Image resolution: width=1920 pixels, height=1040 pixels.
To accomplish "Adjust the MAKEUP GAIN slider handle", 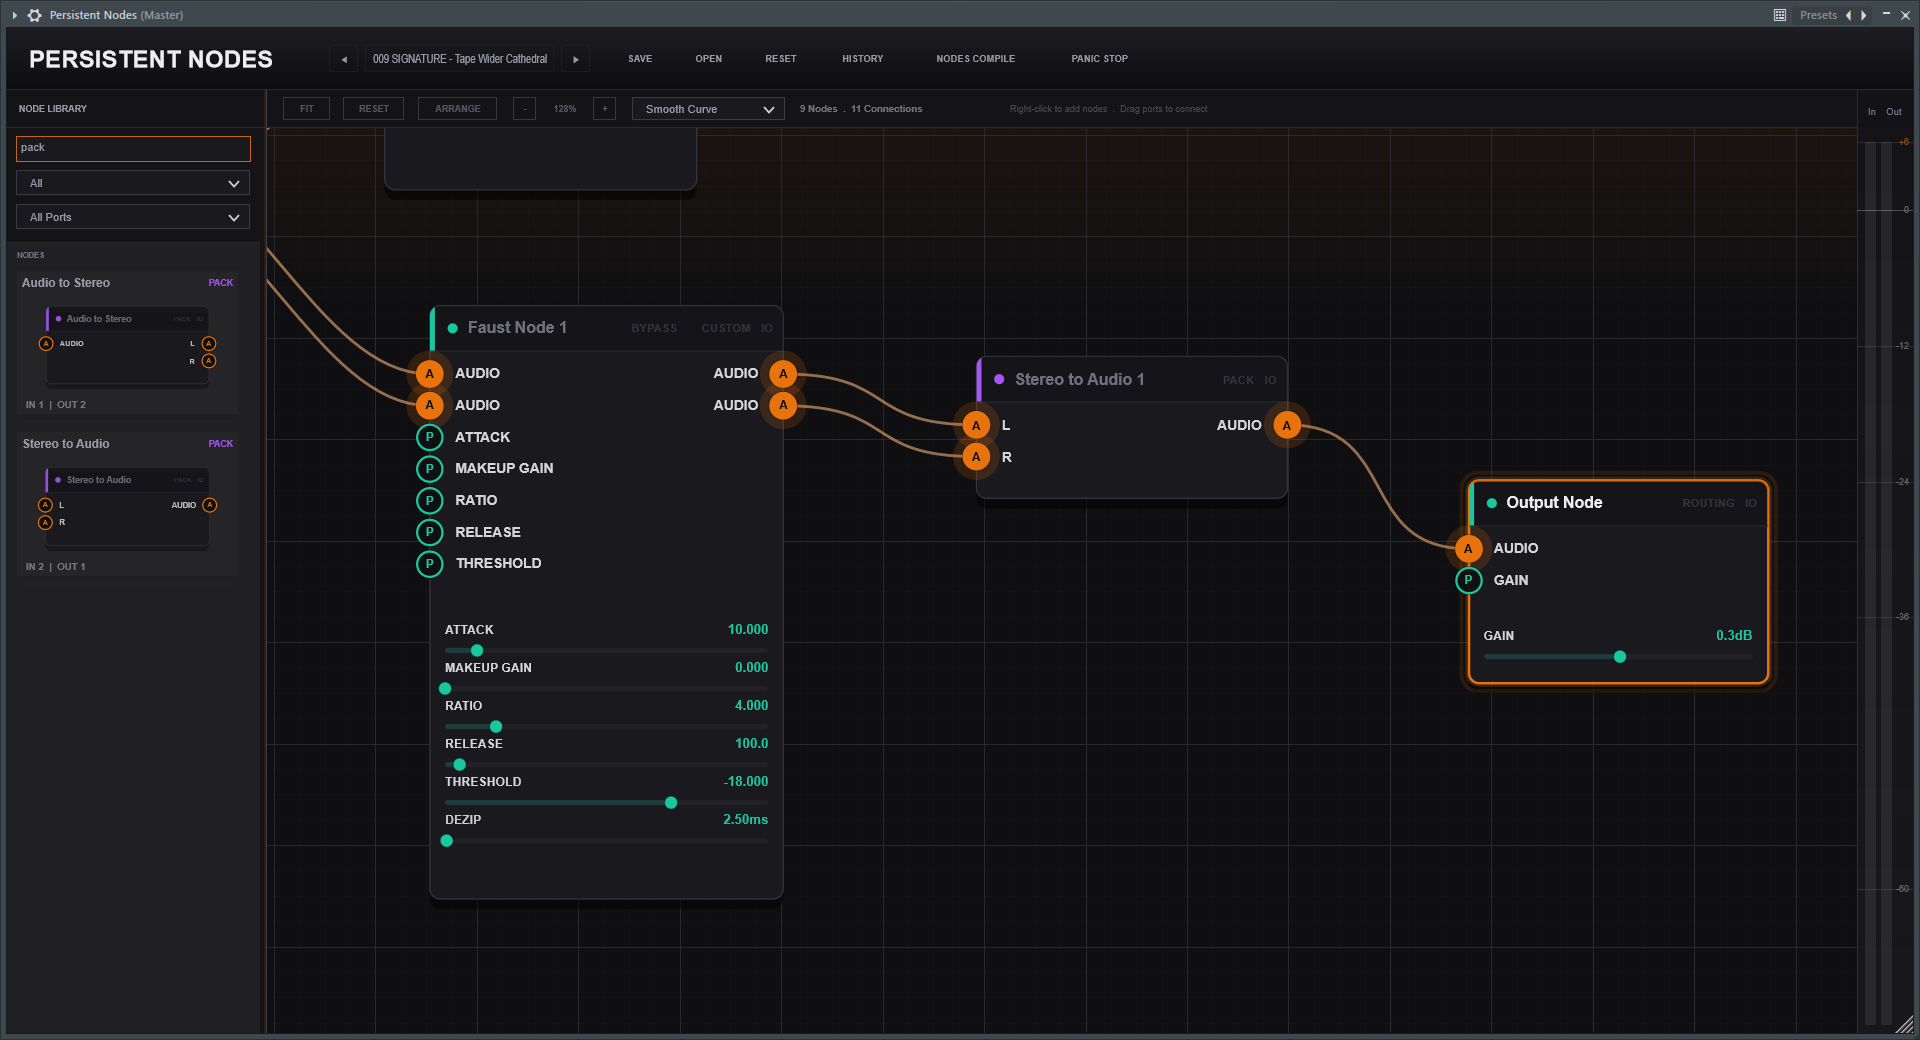I will (x=445, y=689).
